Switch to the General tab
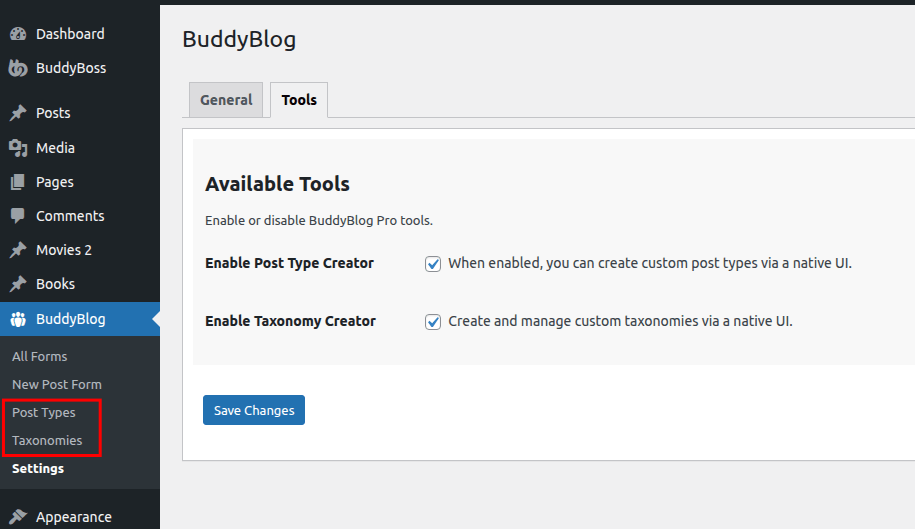The width and height of the screenshot is (915, 529). pos(226,100)
